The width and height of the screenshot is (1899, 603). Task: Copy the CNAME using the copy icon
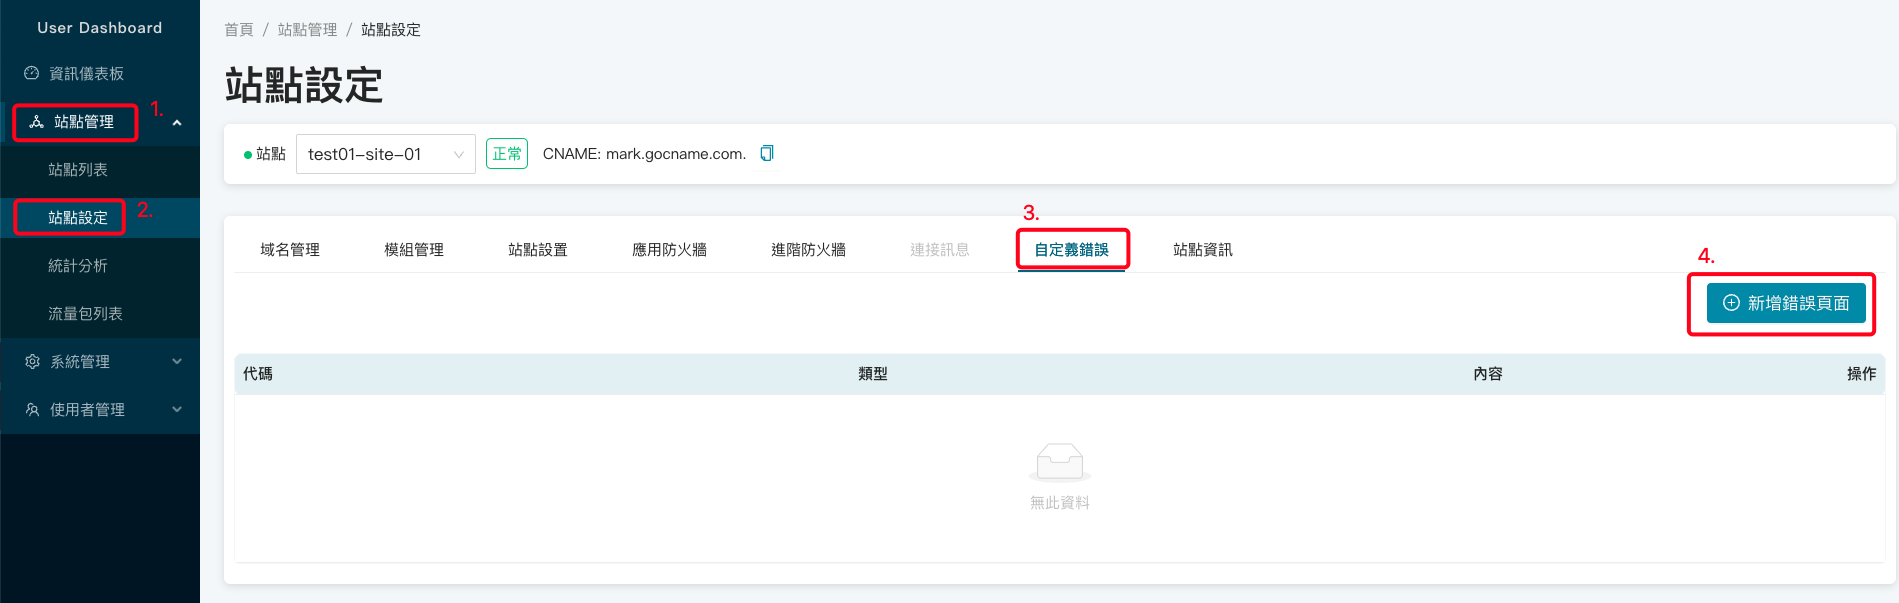click(x=767, y=153)
